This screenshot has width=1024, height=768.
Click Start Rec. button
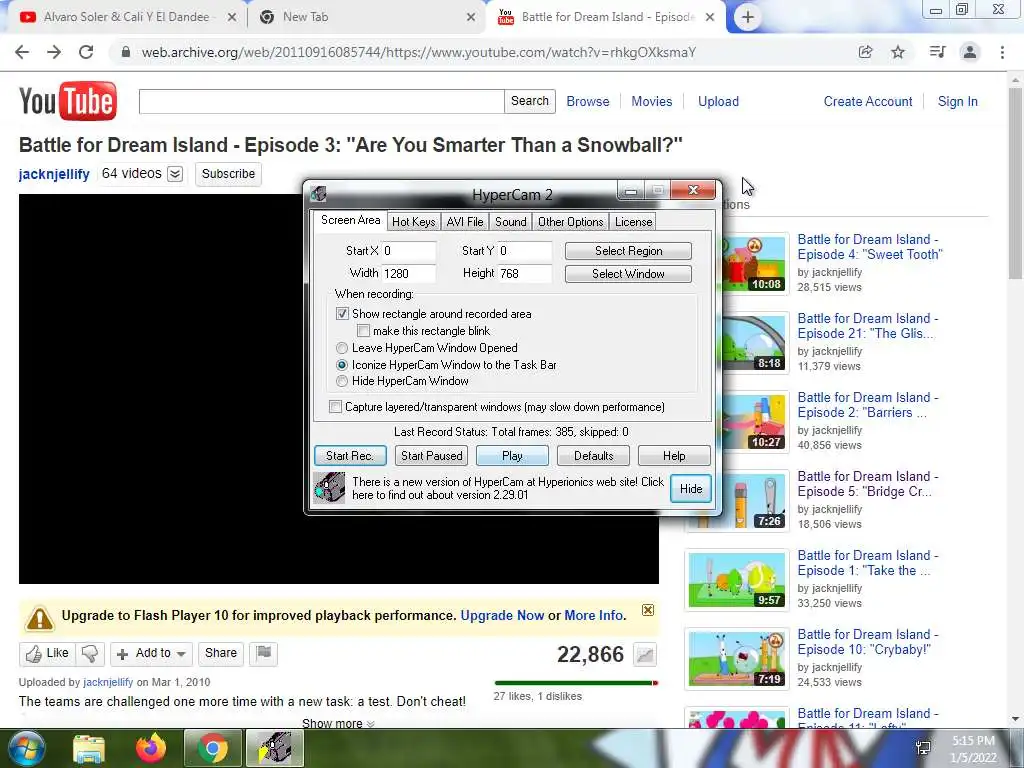(350, 456)
